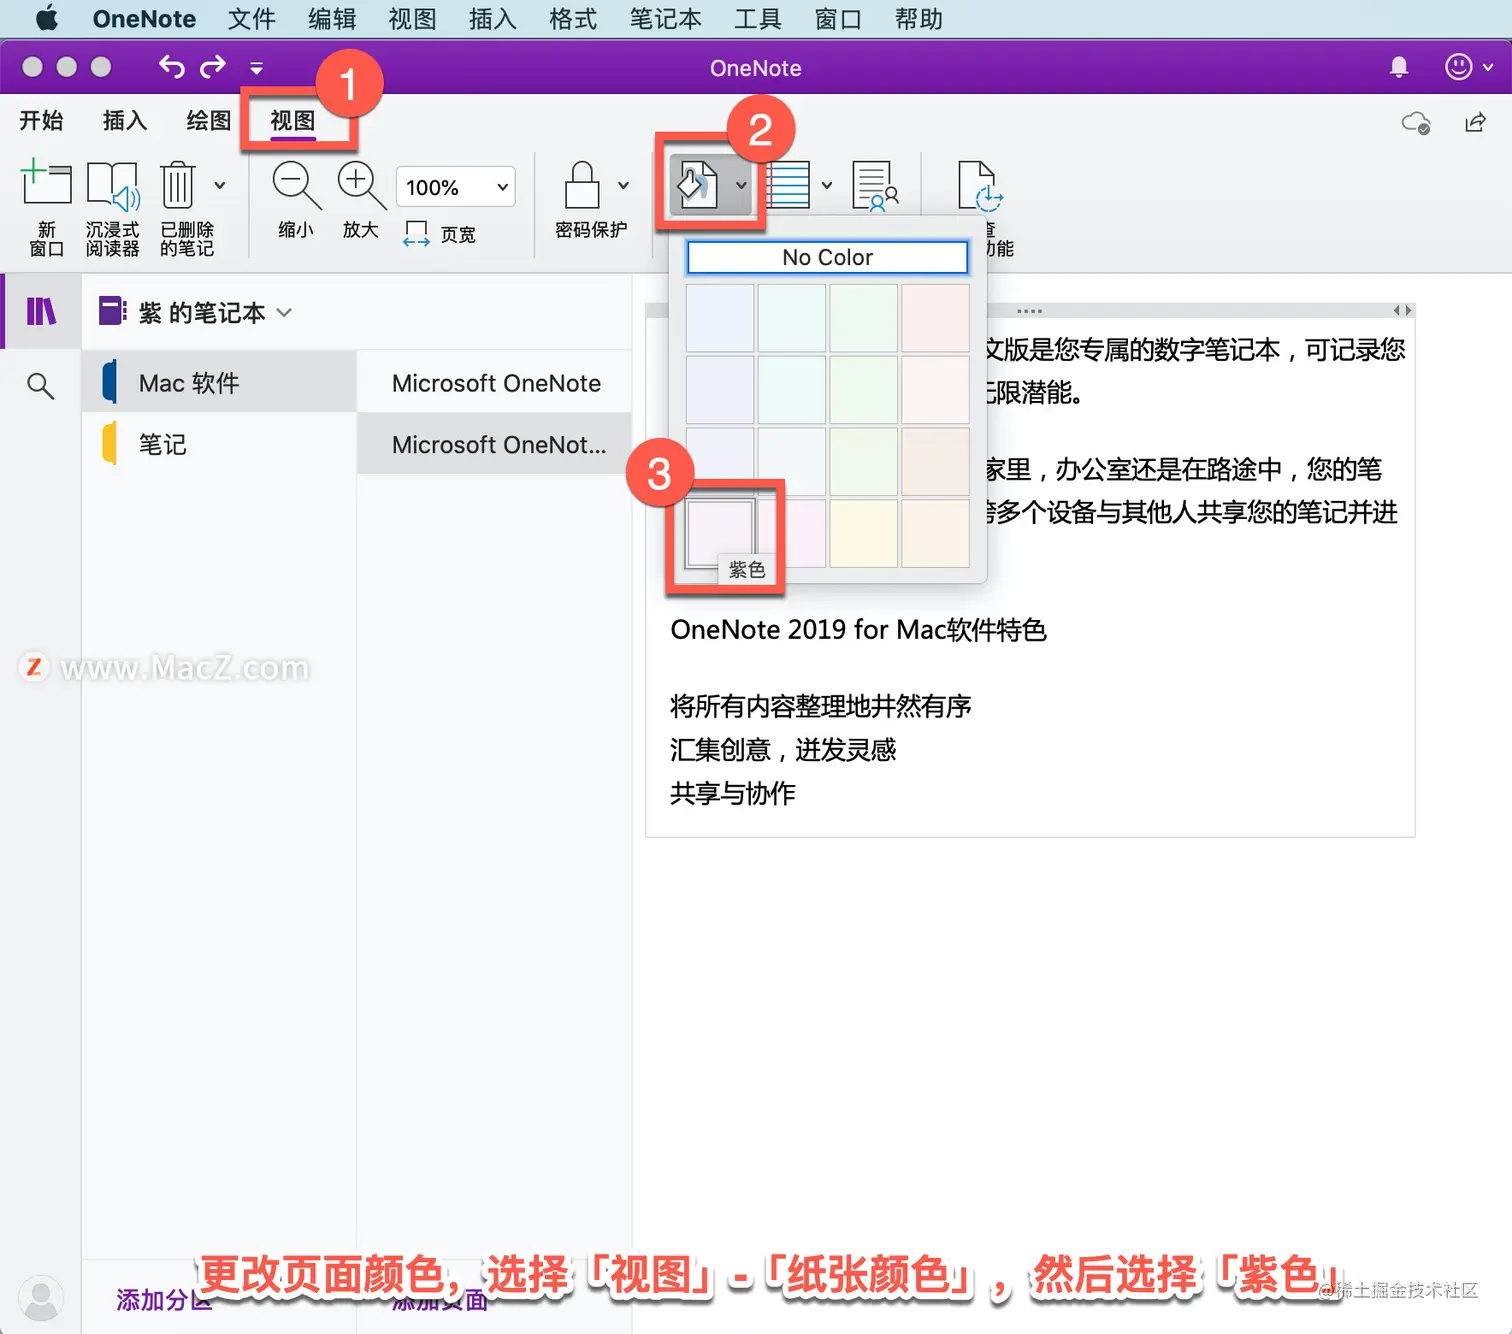The width and height of the screenshot is (1512, 1334).
Task: Expand the 紫 的笔记本 notebook chevron
Action: click(x=285, y=313)
